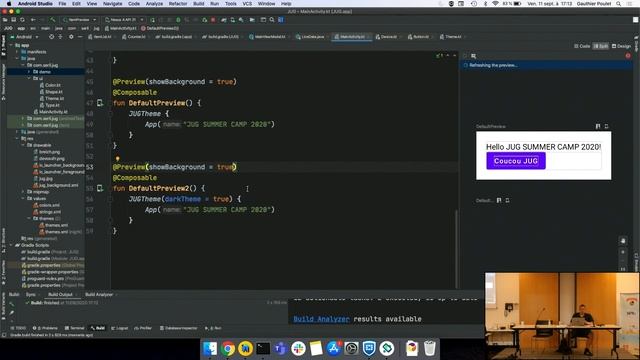Screen dimensions: 640x360
Task: Collapse the ui package folder
Action: coord(29,78)
